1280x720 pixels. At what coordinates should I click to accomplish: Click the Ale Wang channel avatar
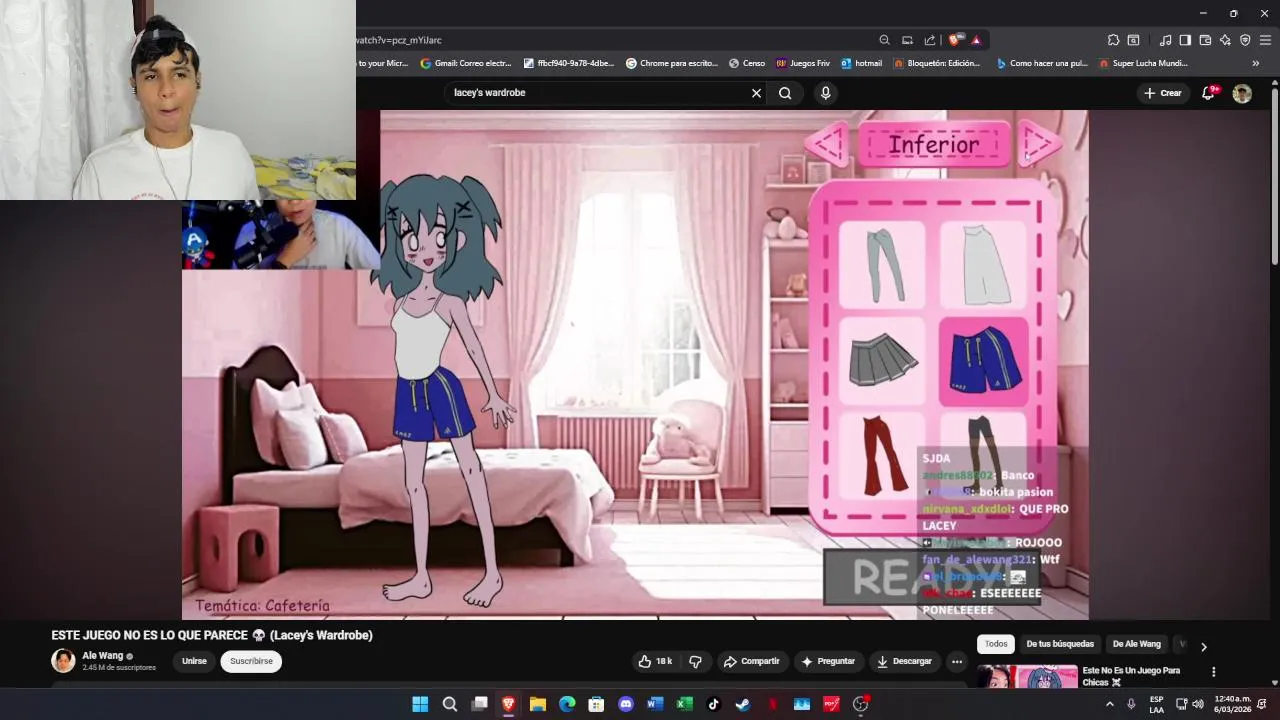point(63,661)
